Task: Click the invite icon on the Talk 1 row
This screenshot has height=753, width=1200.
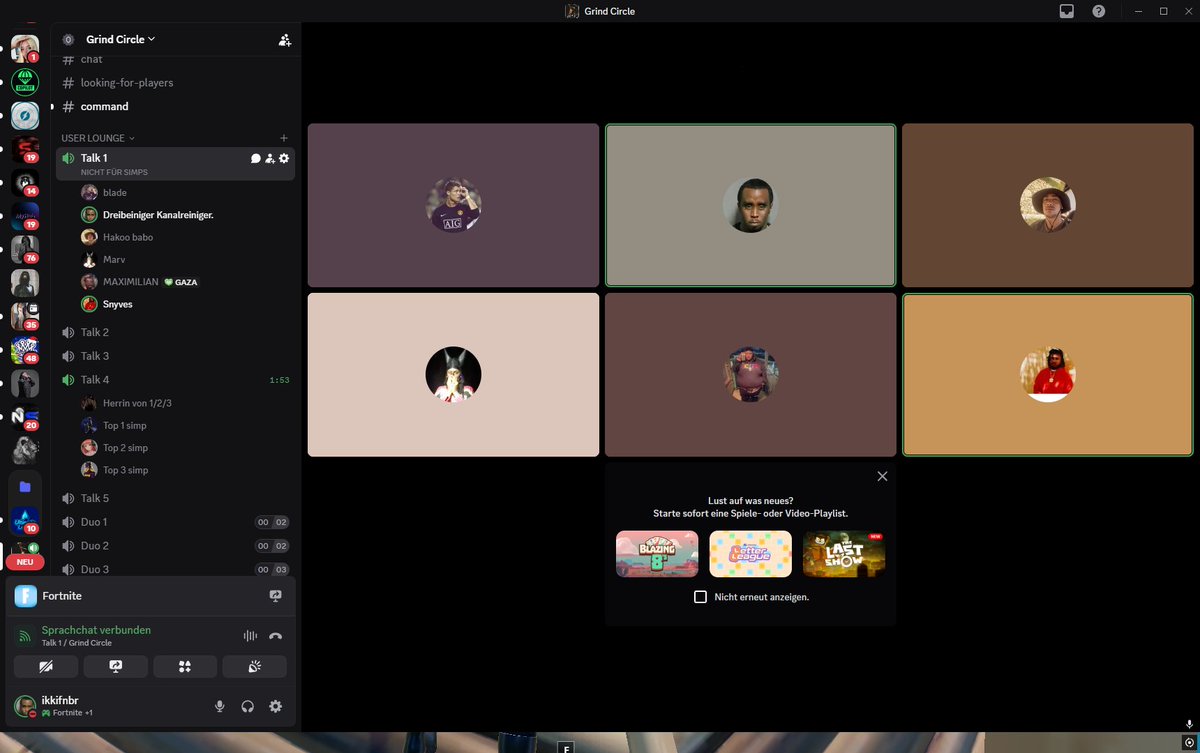Action: pos(270,158)
